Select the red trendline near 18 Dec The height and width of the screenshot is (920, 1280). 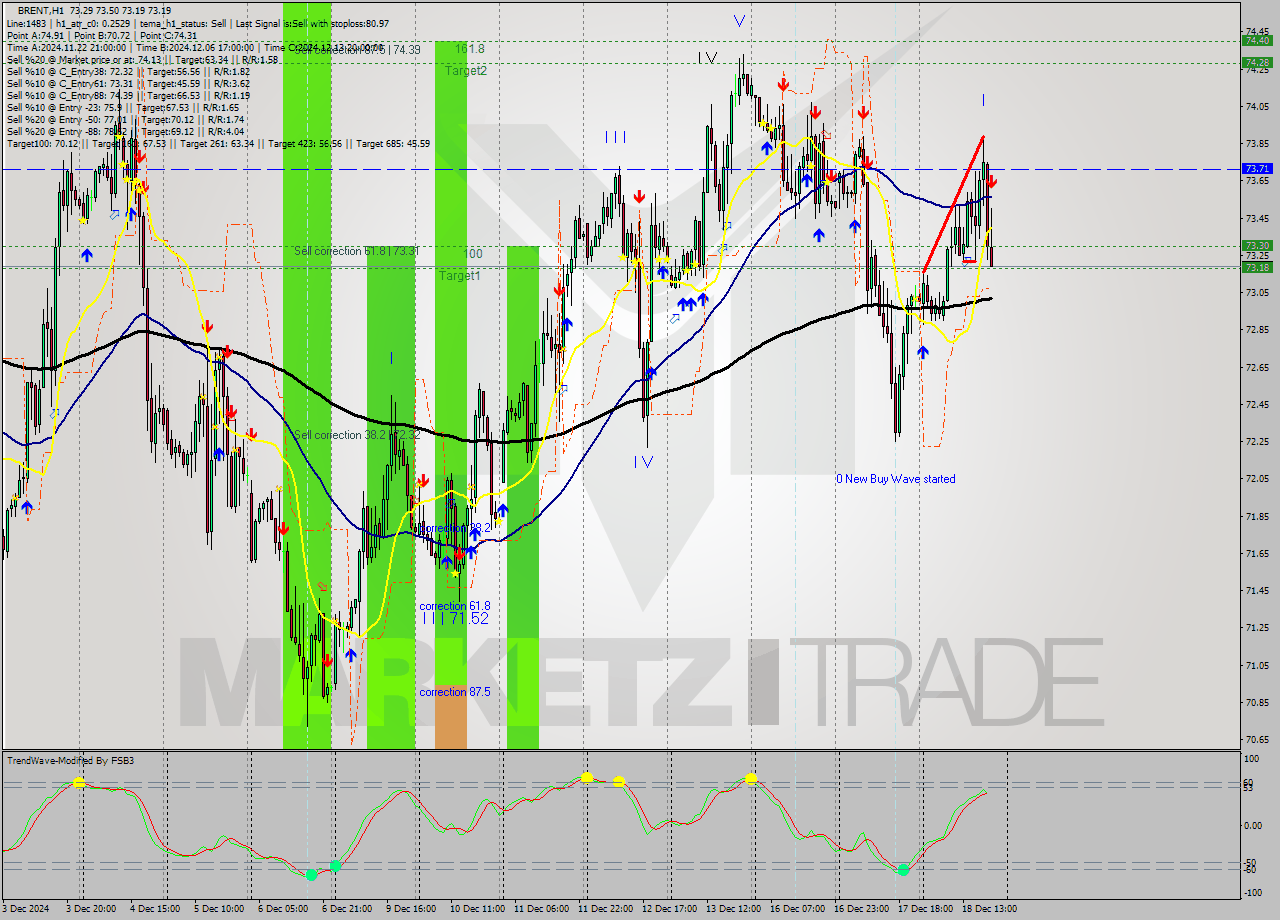click(953, 203)
